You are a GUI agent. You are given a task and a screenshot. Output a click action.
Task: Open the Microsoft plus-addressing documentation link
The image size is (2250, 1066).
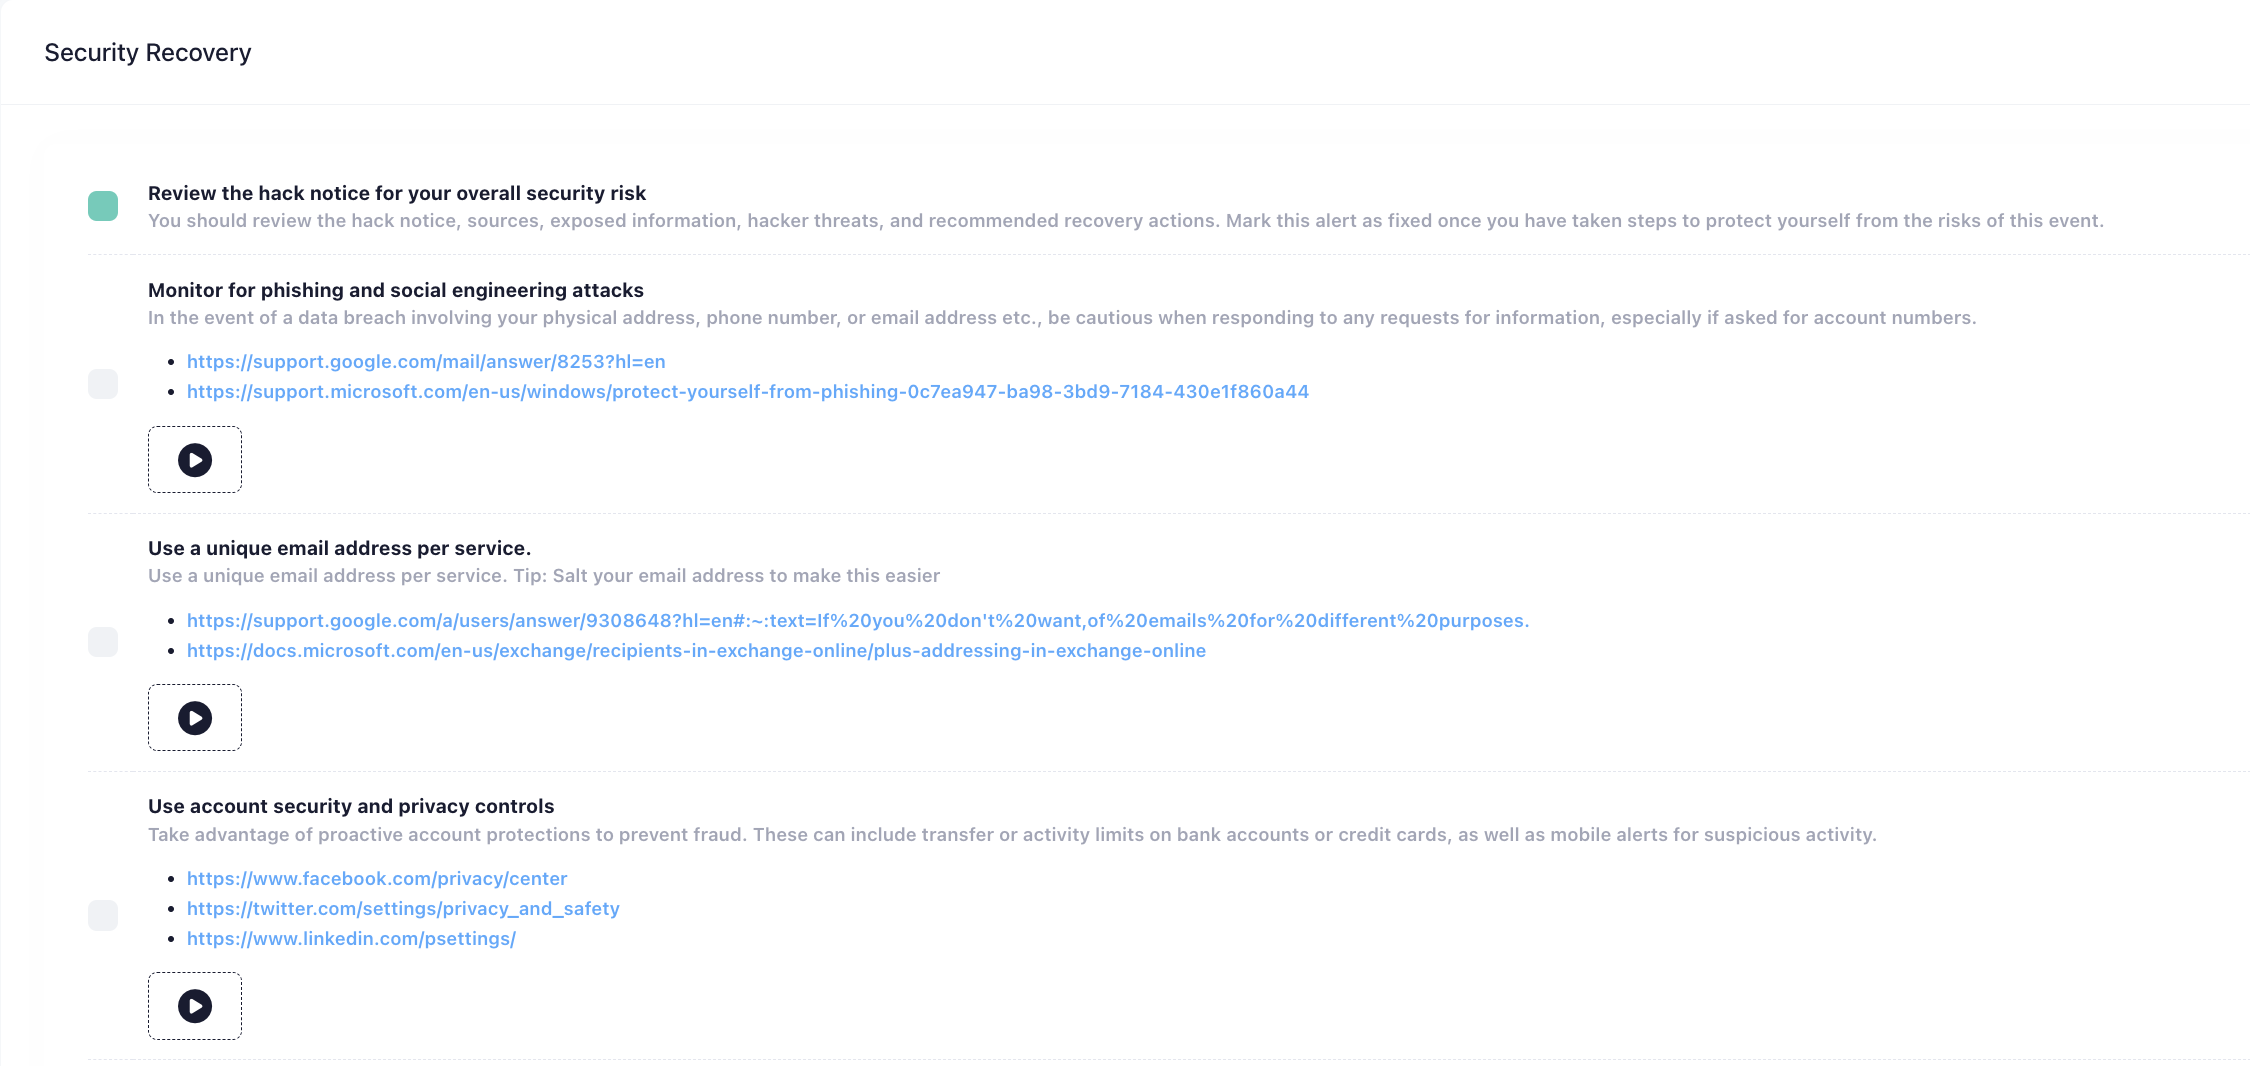pos(695,650)
